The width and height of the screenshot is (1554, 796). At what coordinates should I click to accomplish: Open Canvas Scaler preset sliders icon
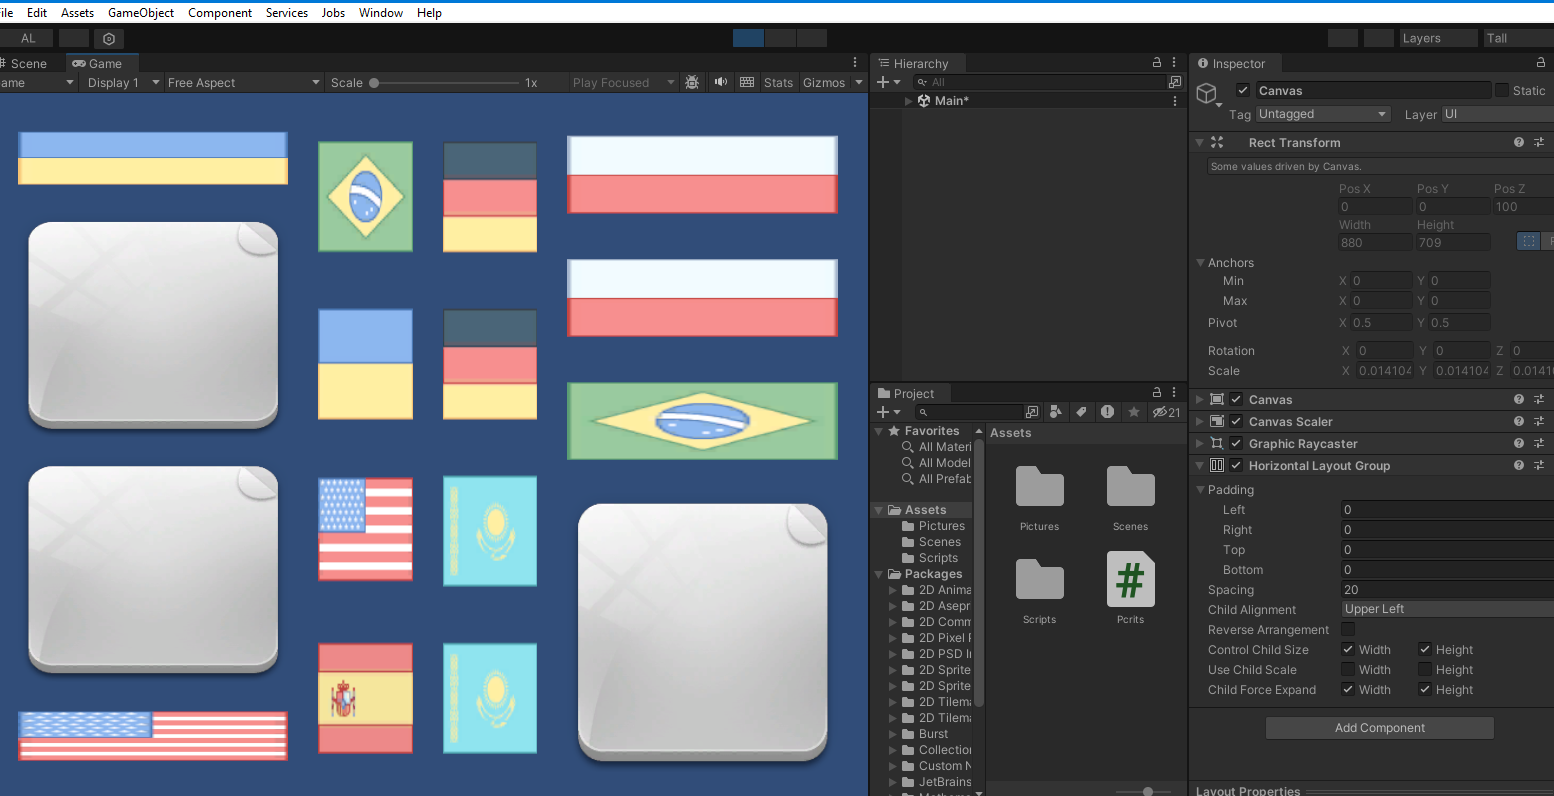[x=1539, y=421]
